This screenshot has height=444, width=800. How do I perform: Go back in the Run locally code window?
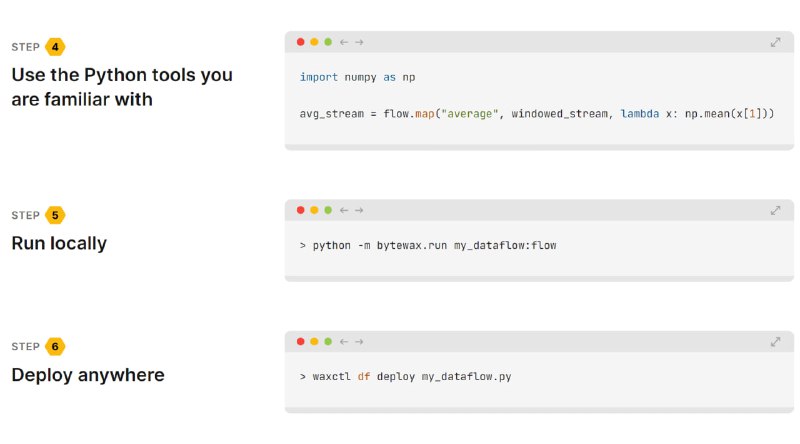[344, 210]
